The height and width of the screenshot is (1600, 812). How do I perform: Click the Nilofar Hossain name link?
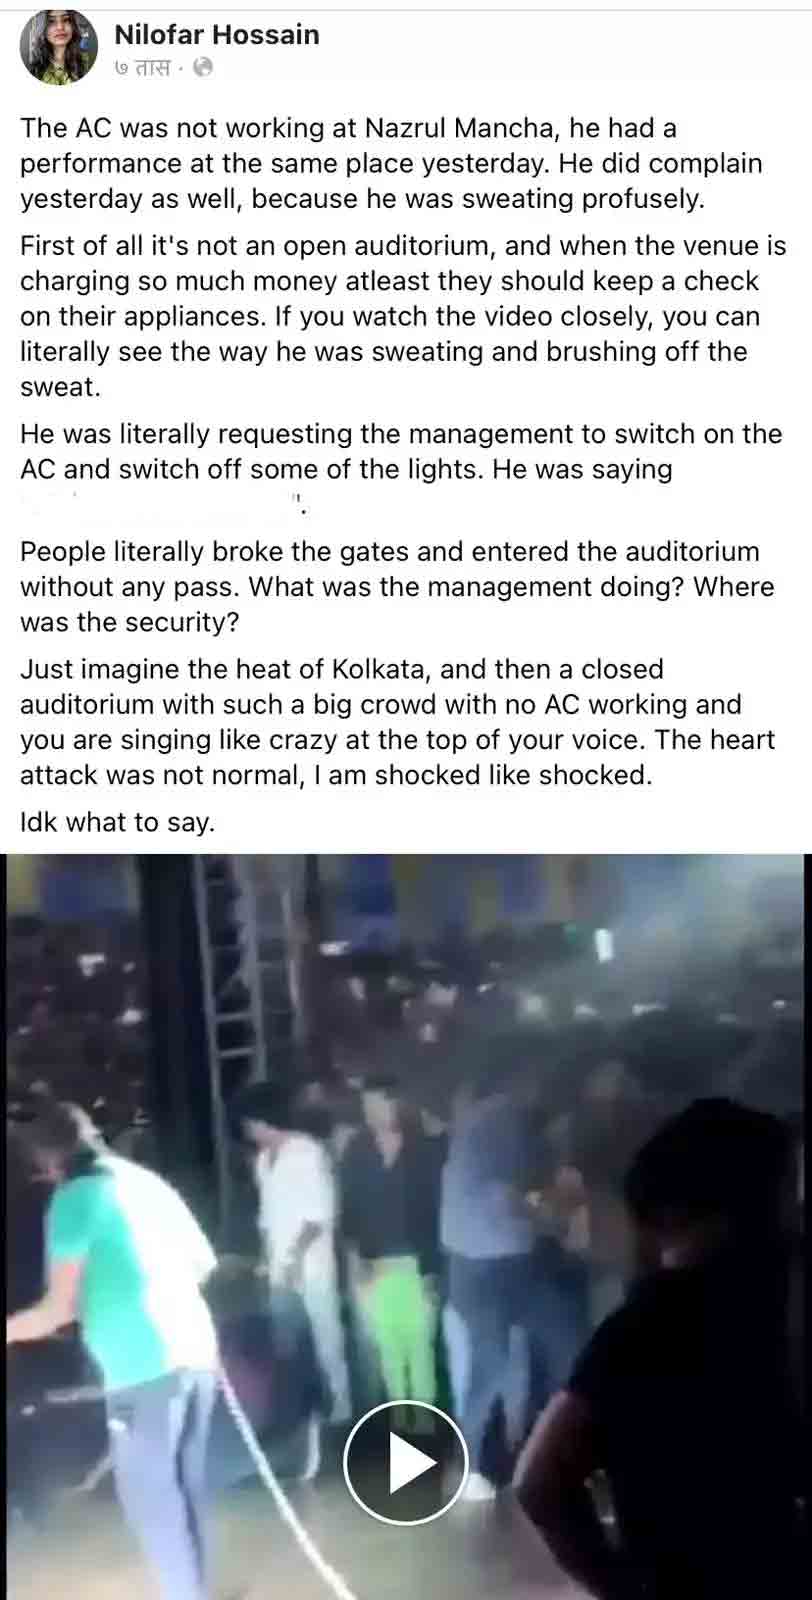pos(217,34)
